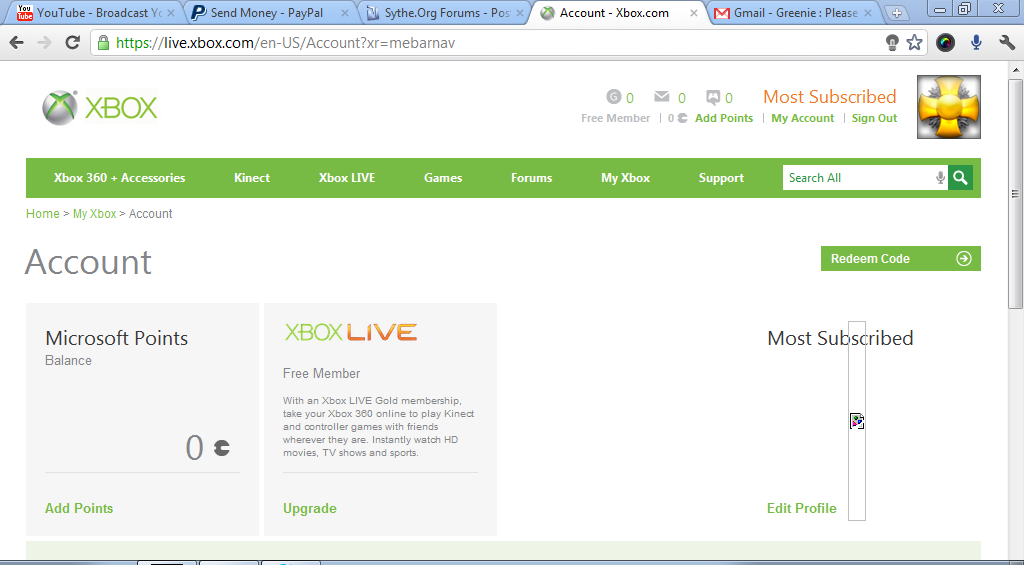
Task: Close the Send Money - PayPal tab
Action: pos(345,13)
